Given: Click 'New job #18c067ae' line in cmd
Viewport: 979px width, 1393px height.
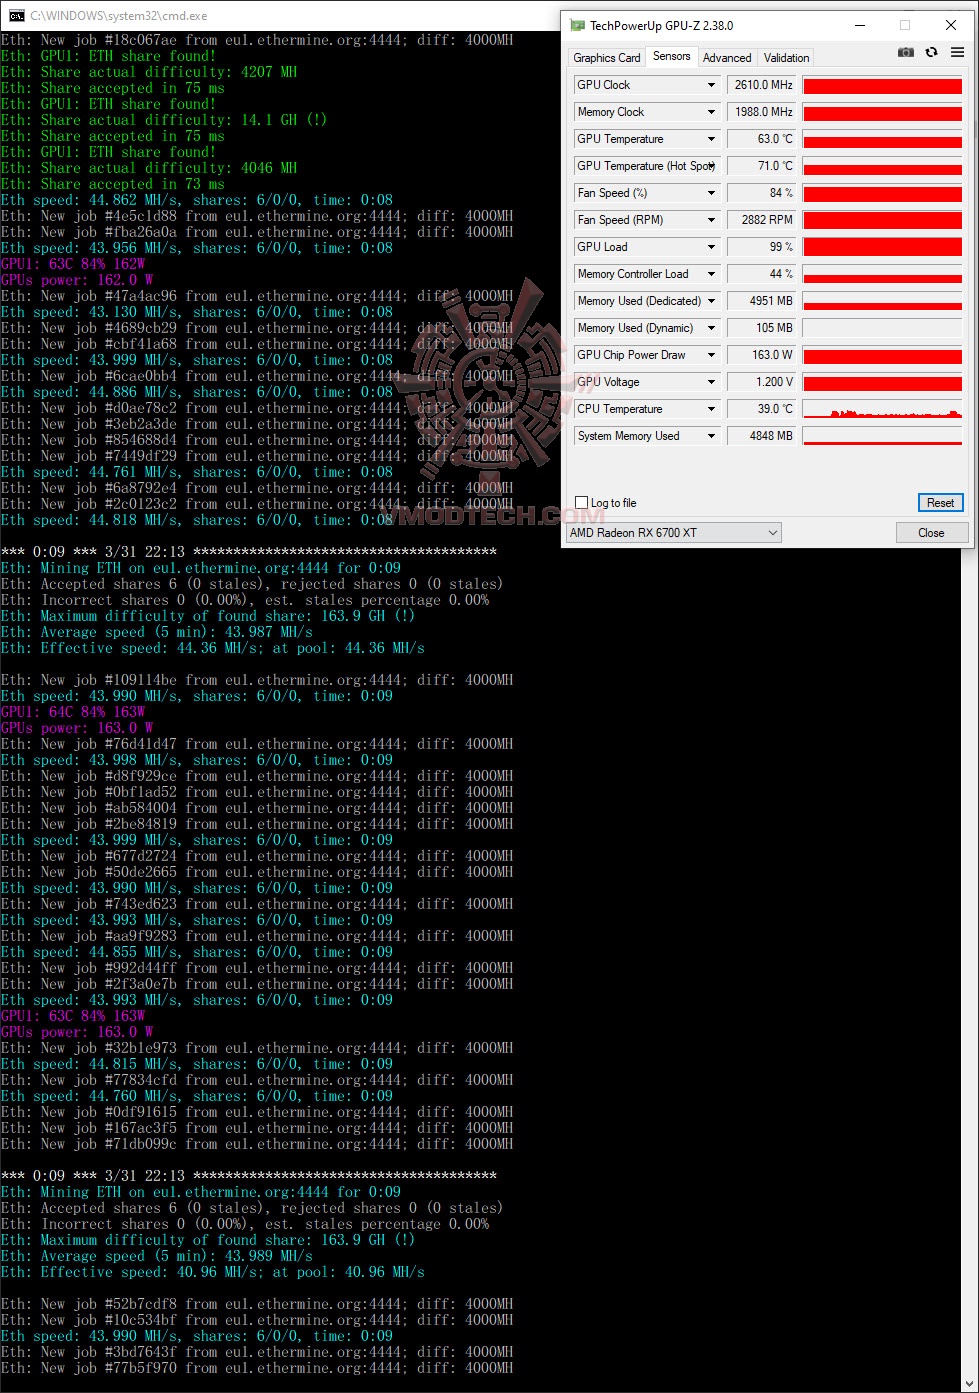Looking at the screenshot, I should tap(257, 40).
